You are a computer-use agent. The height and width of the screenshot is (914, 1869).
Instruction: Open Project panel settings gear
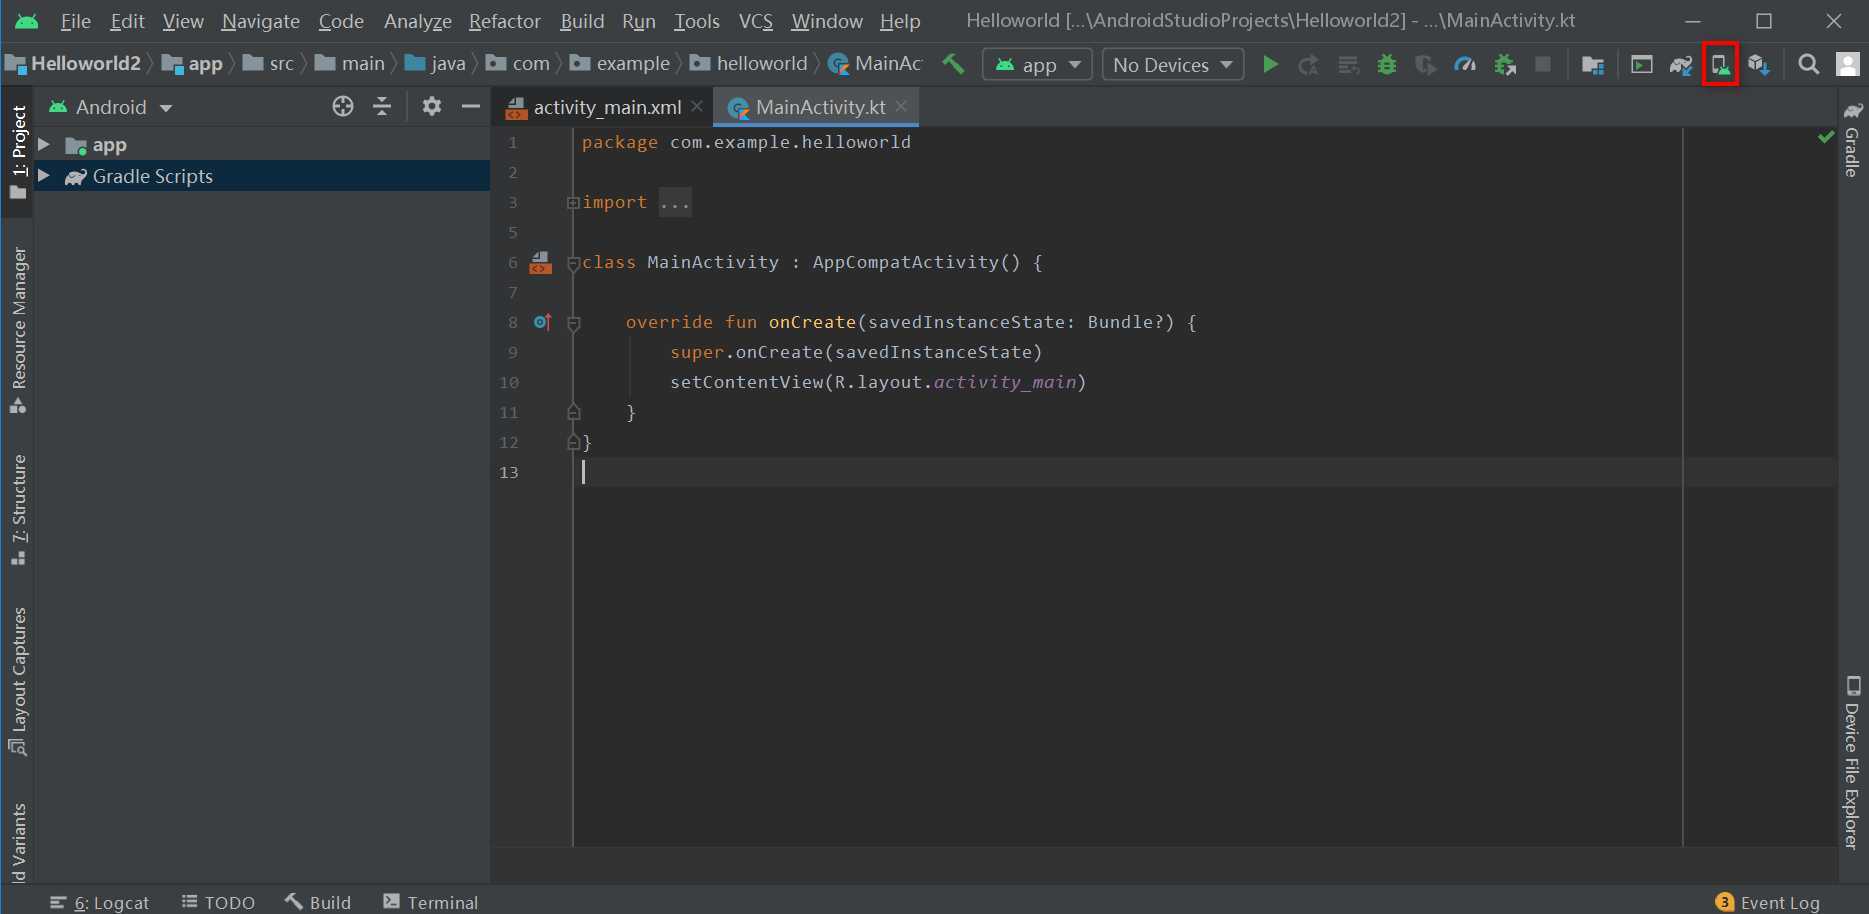pyautogui.click(x=431, y=106)
